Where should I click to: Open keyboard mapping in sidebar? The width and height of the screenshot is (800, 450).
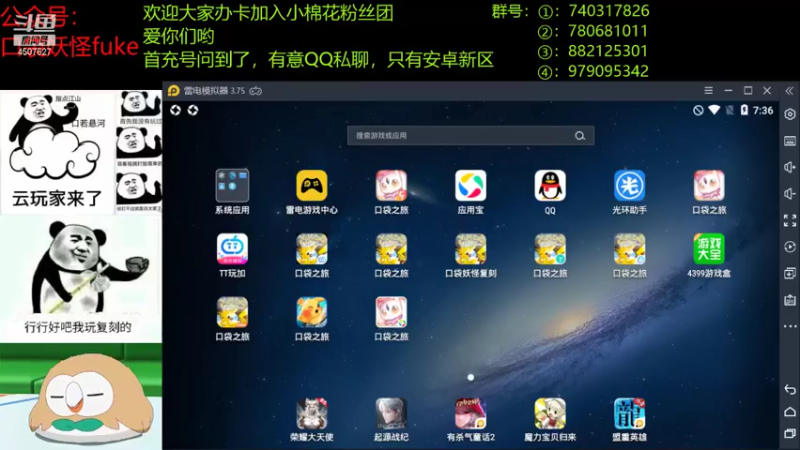coord(790,141)
